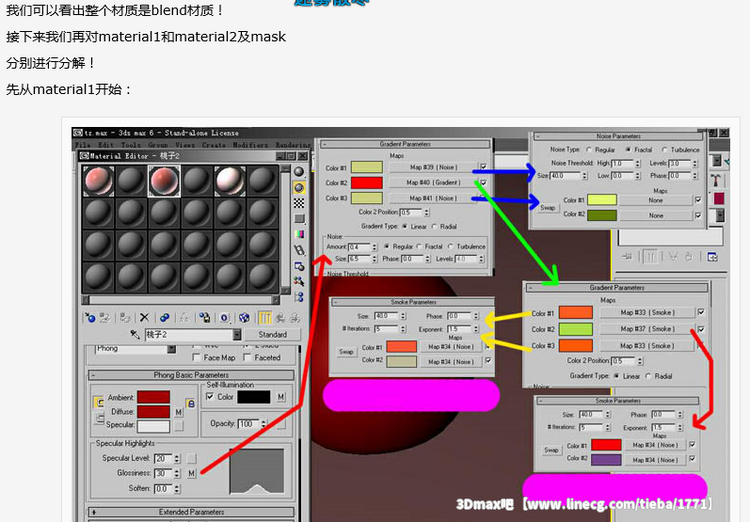Open the Phong shader type dropdown
750x522 pixels.
click(172, 348)
